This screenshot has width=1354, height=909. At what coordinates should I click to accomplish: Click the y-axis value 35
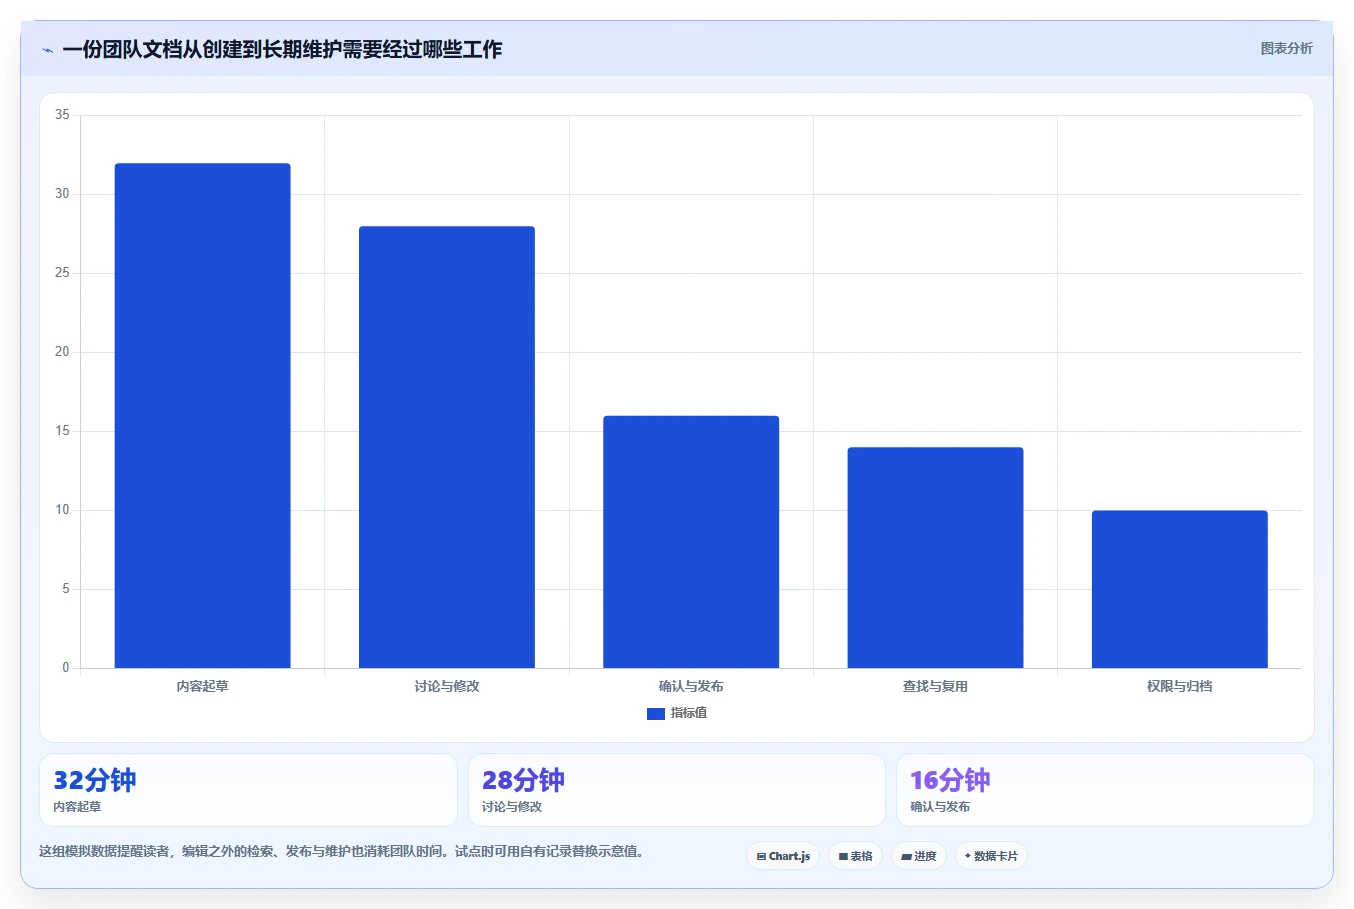pyautogui.click(x=62, y=115)
